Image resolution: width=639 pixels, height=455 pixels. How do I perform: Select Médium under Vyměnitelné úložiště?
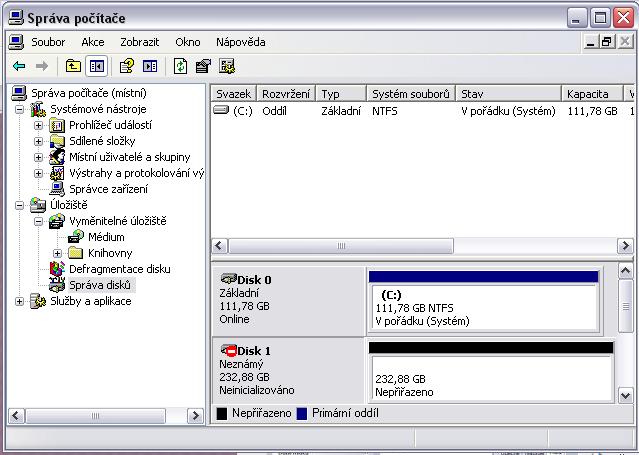[106, 237]
